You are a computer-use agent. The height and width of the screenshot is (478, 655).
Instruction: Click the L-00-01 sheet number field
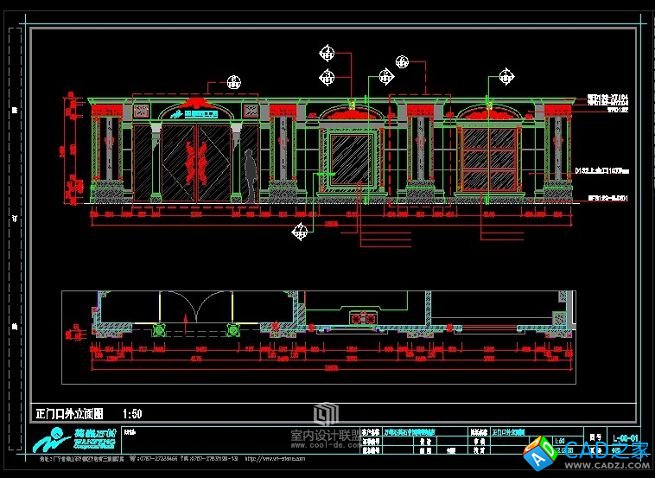625,438
